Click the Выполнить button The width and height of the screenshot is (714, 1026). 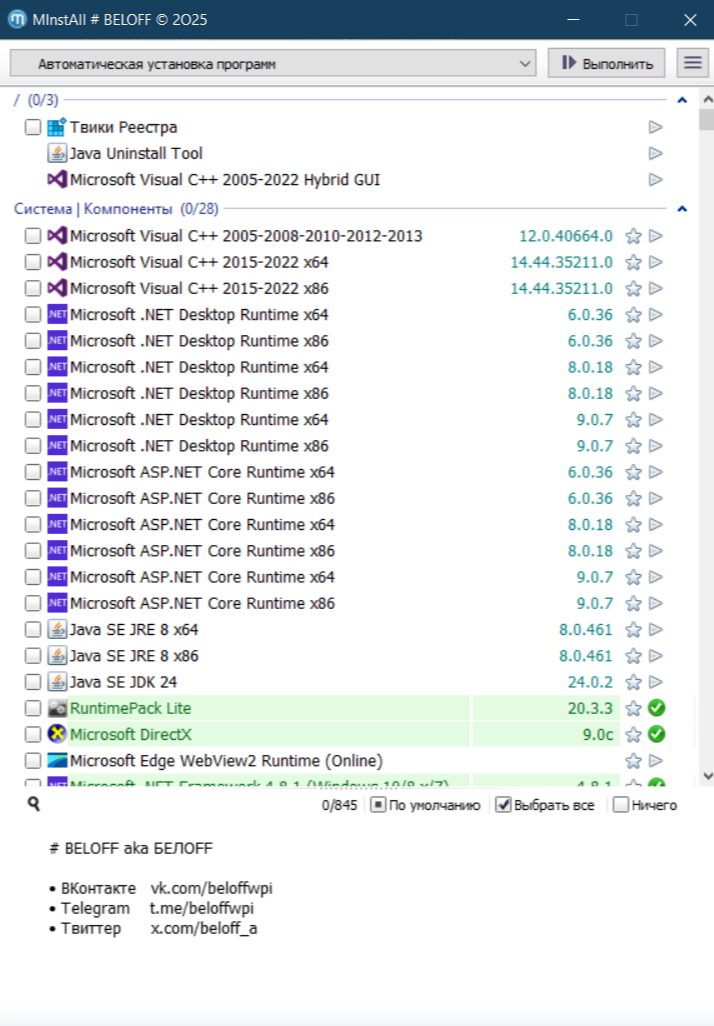pos(607,63)
